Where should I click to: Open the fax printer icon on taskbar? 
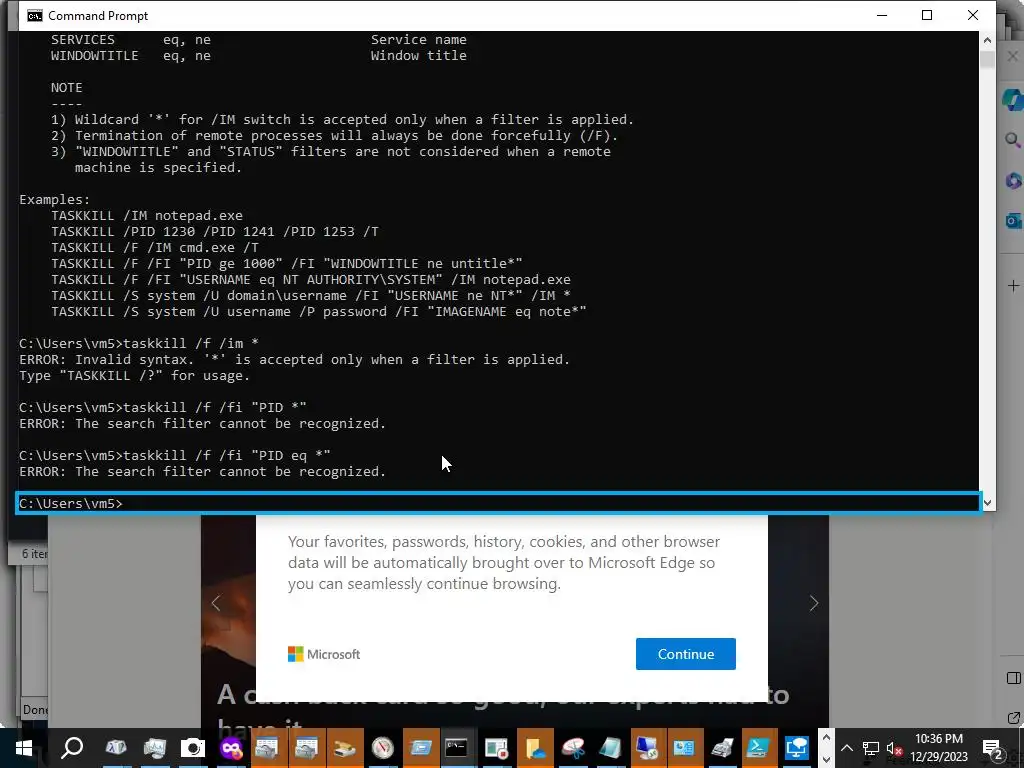tap(722, 748)
